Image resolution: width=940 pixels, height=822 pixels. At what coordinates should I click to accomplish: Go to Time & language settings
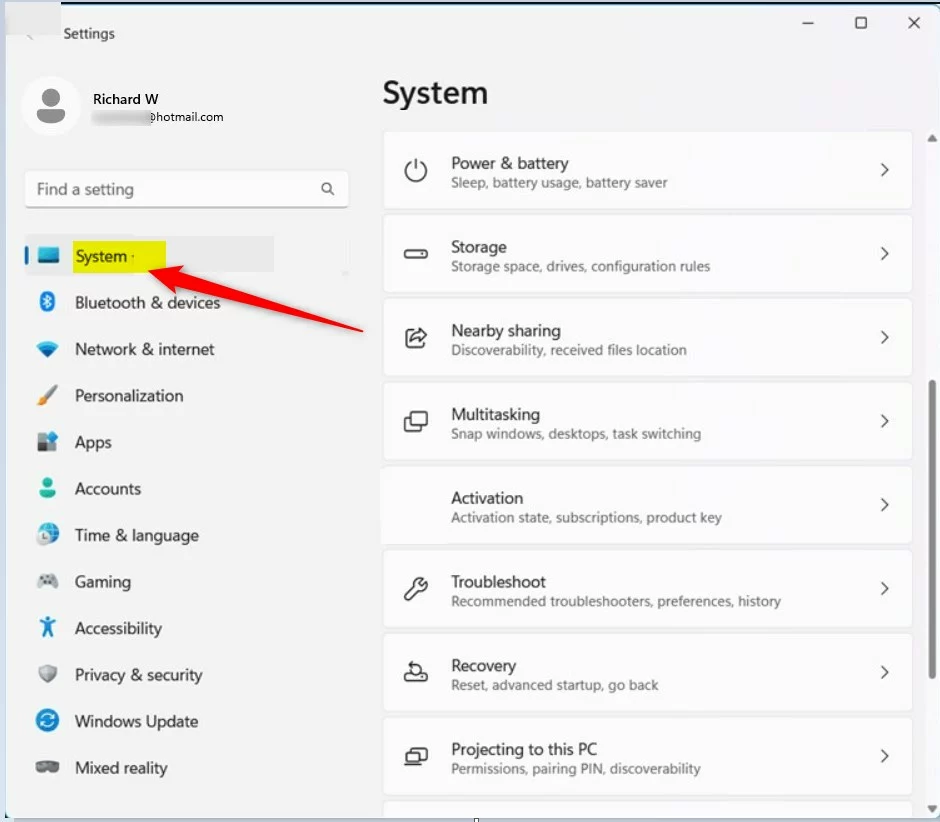[136, 535]
